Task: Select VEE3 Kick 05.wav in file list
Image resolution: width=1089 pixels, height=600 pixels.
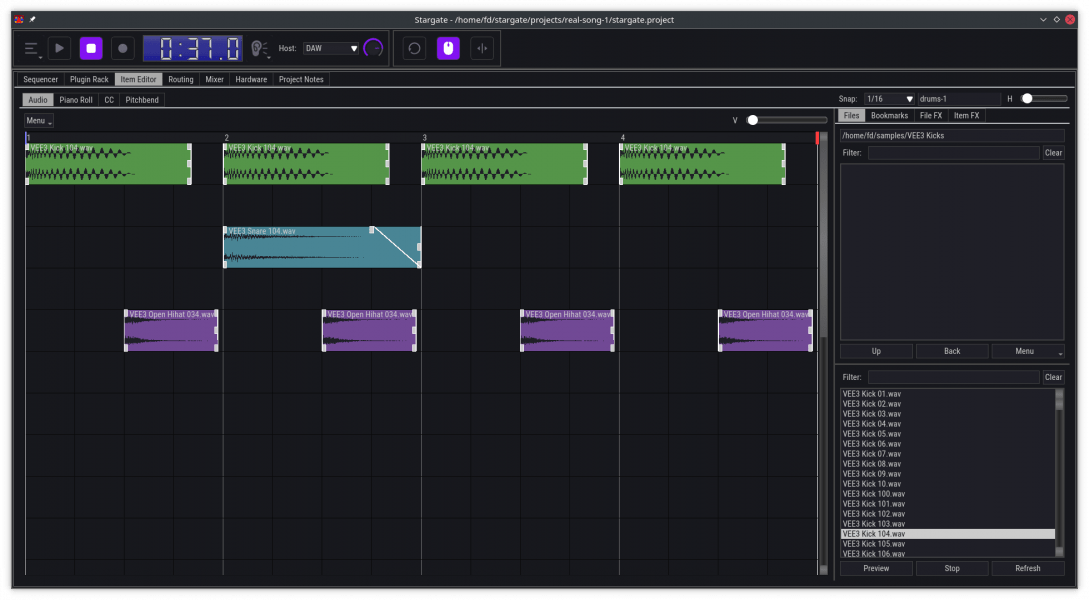Action: [x=947, y=434]
